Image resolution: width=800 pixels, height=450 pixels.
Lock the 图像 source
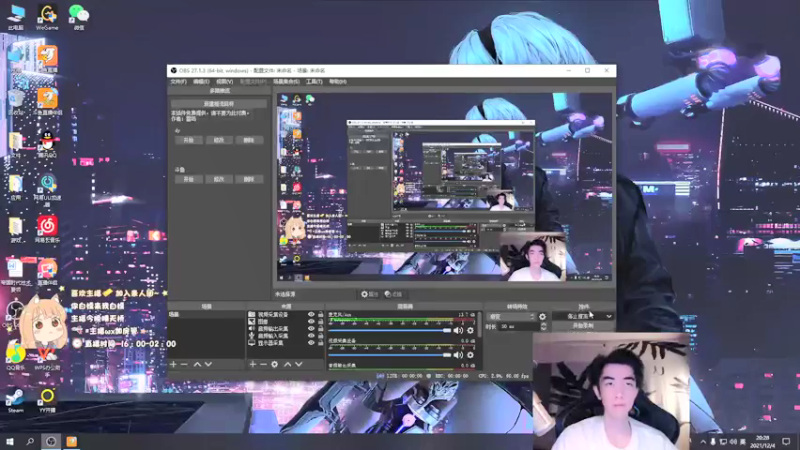click(320, 322)
